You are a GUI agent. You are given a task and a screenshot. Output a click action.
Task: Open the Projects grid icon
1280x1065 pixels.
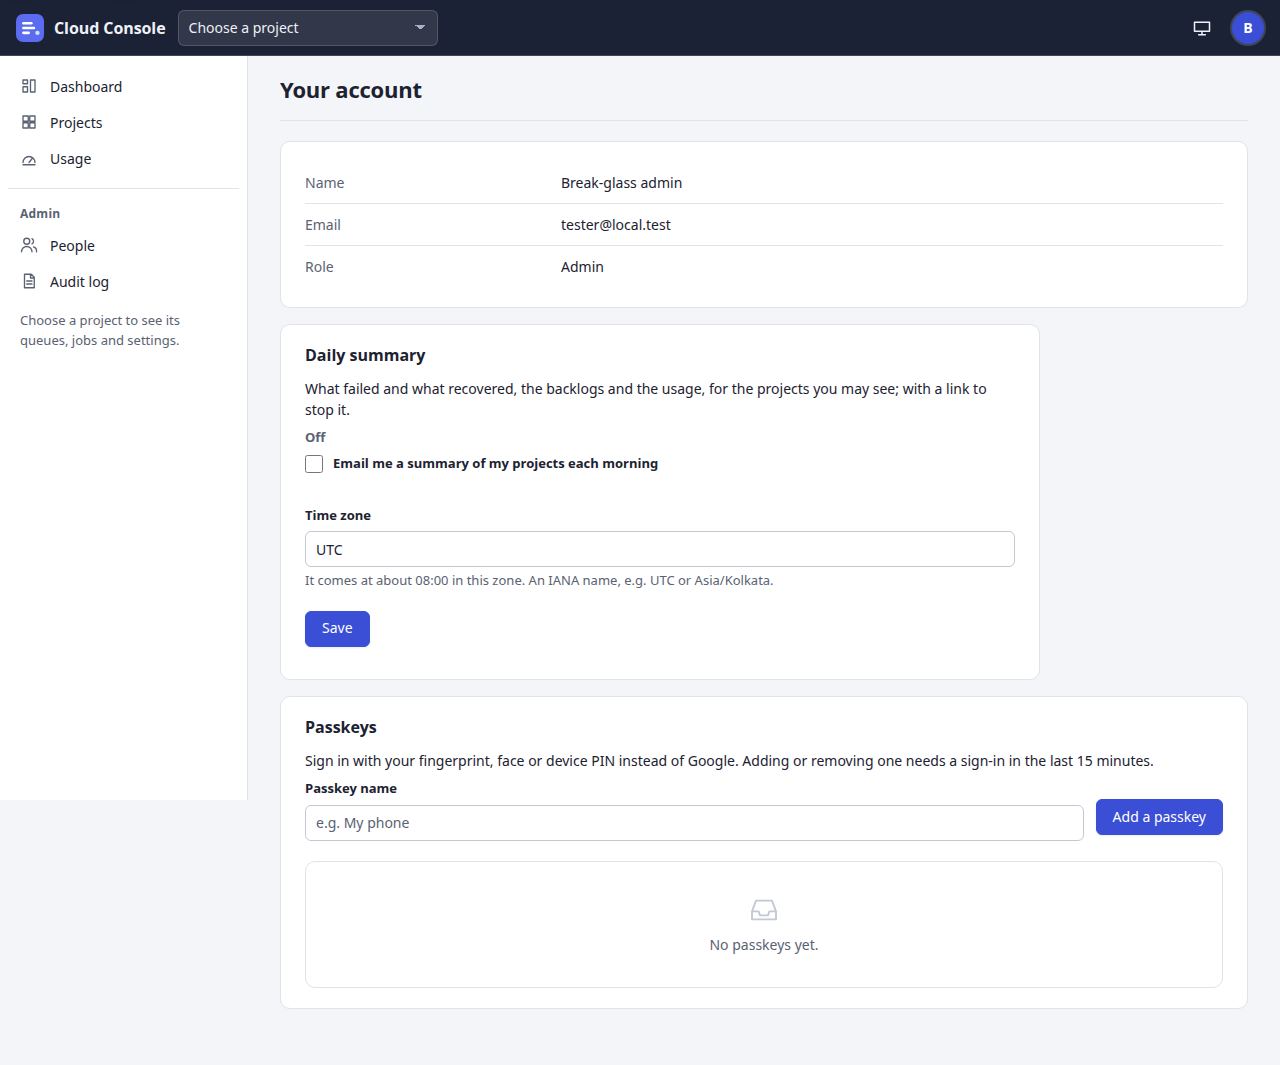coord(29,123)
